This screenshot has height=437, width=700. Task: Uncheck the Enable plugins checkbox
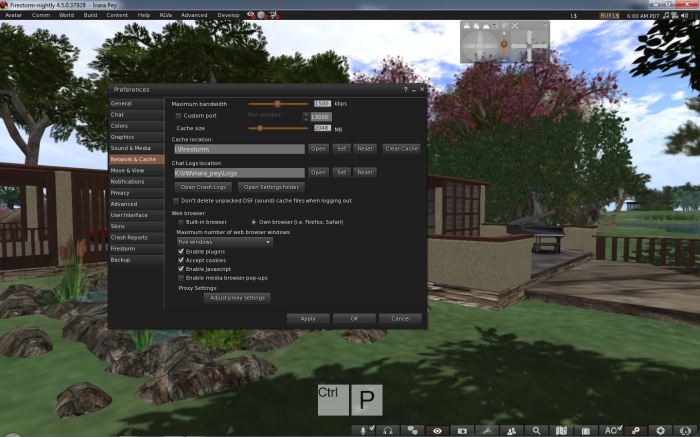(x=181, y=252)
